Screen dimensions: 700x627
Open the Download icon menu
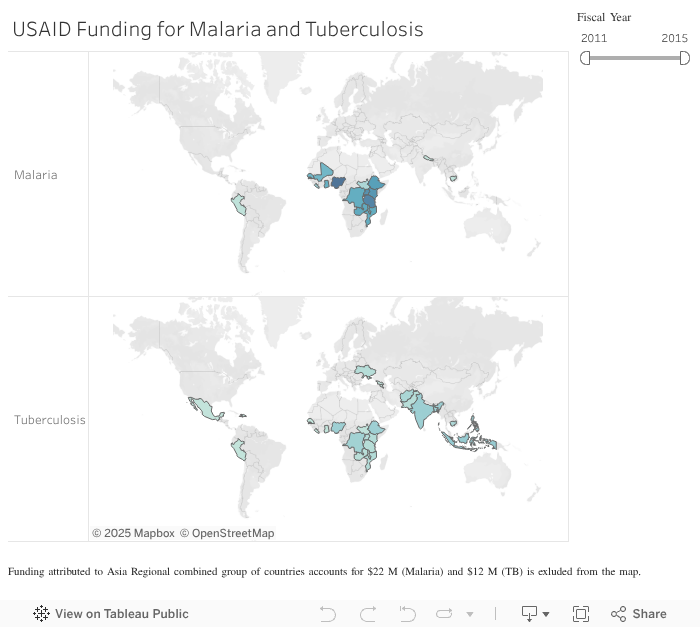[530, 613]
